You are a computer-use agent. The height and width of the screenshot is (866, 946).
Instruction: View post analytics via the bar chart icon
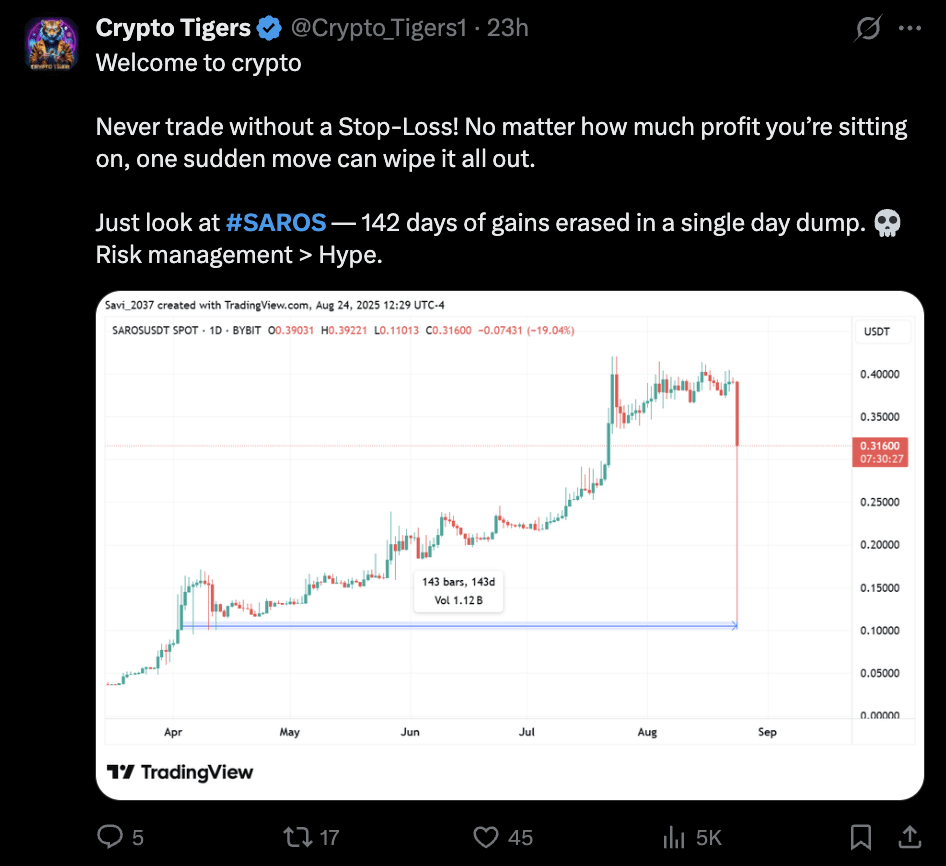click(674, 837)
